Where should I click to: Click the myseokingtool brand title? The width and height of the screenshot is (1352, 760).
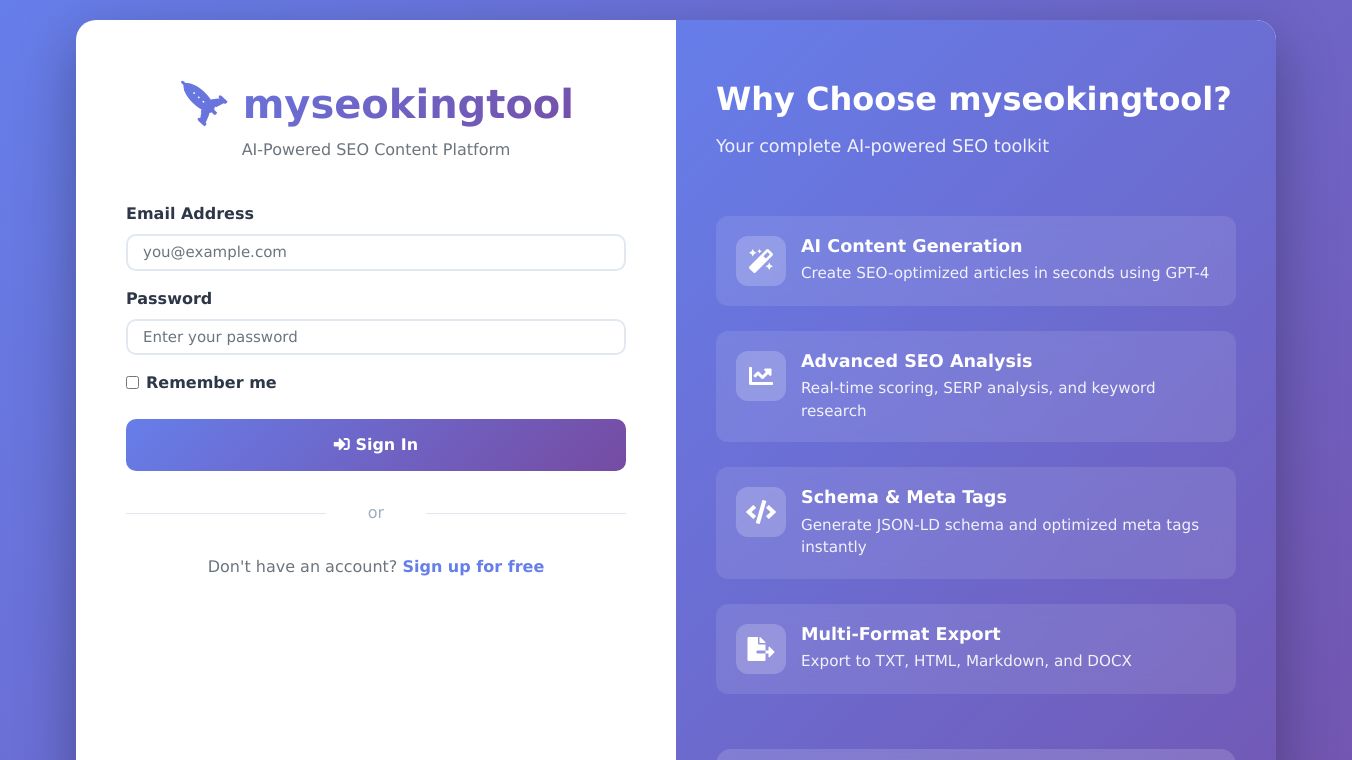click(x=408, y=105)
